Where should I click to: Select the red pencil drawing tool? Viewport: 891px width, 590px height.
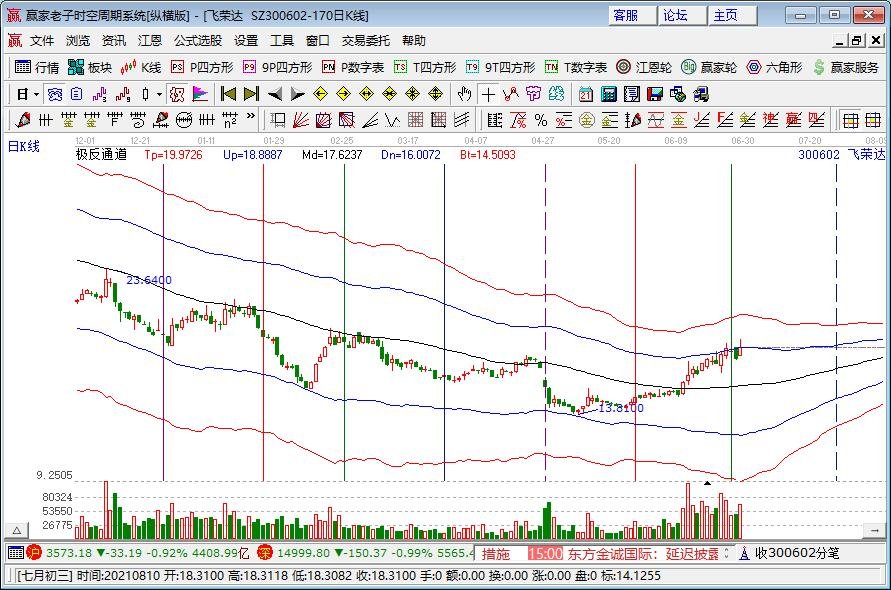23,120
